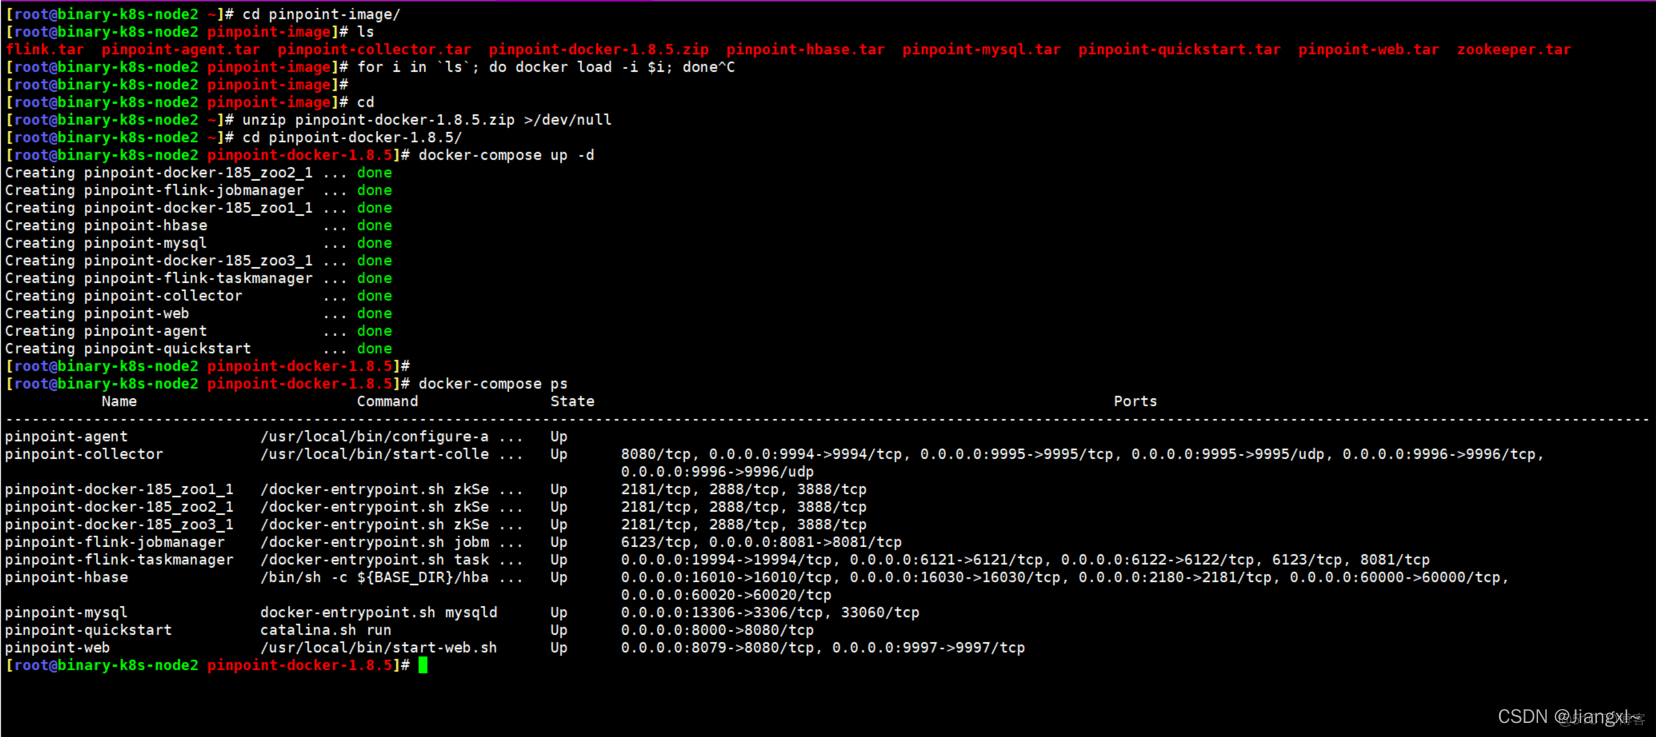Click ports beginning '0.0.0.0:16010->16010/tcp'
Image resolution: width=1656 pixels, height=737 pixels.
1065,578
